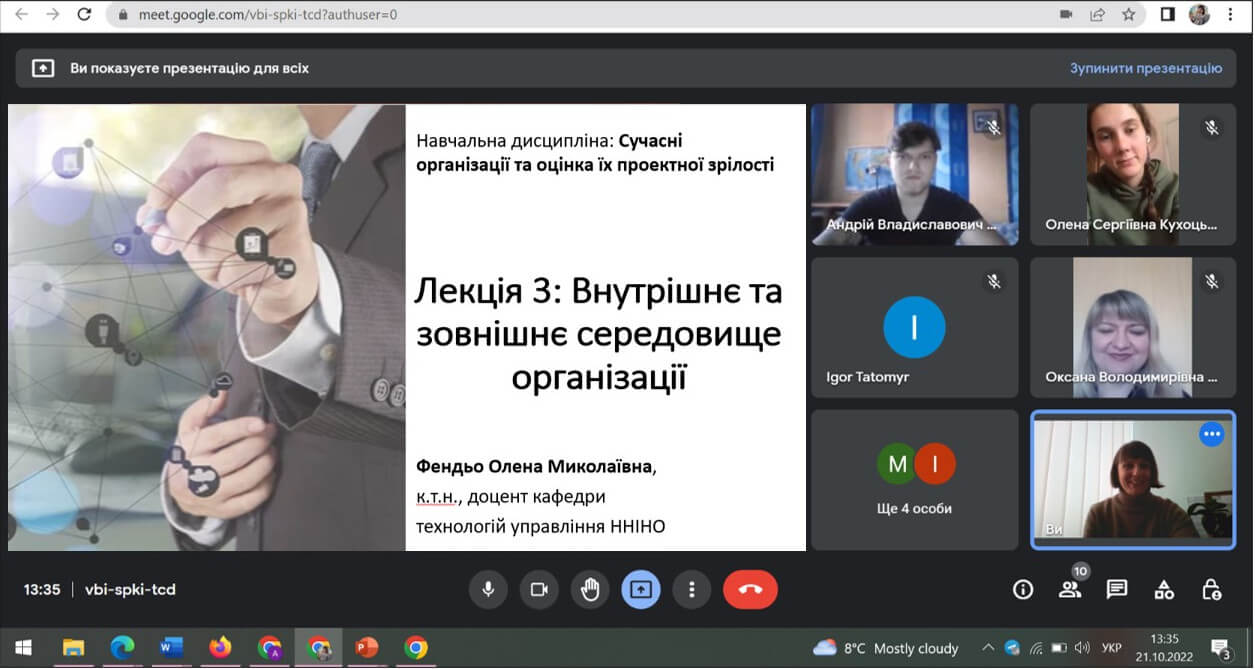Open host controls lock icon

coord(1211,590)
